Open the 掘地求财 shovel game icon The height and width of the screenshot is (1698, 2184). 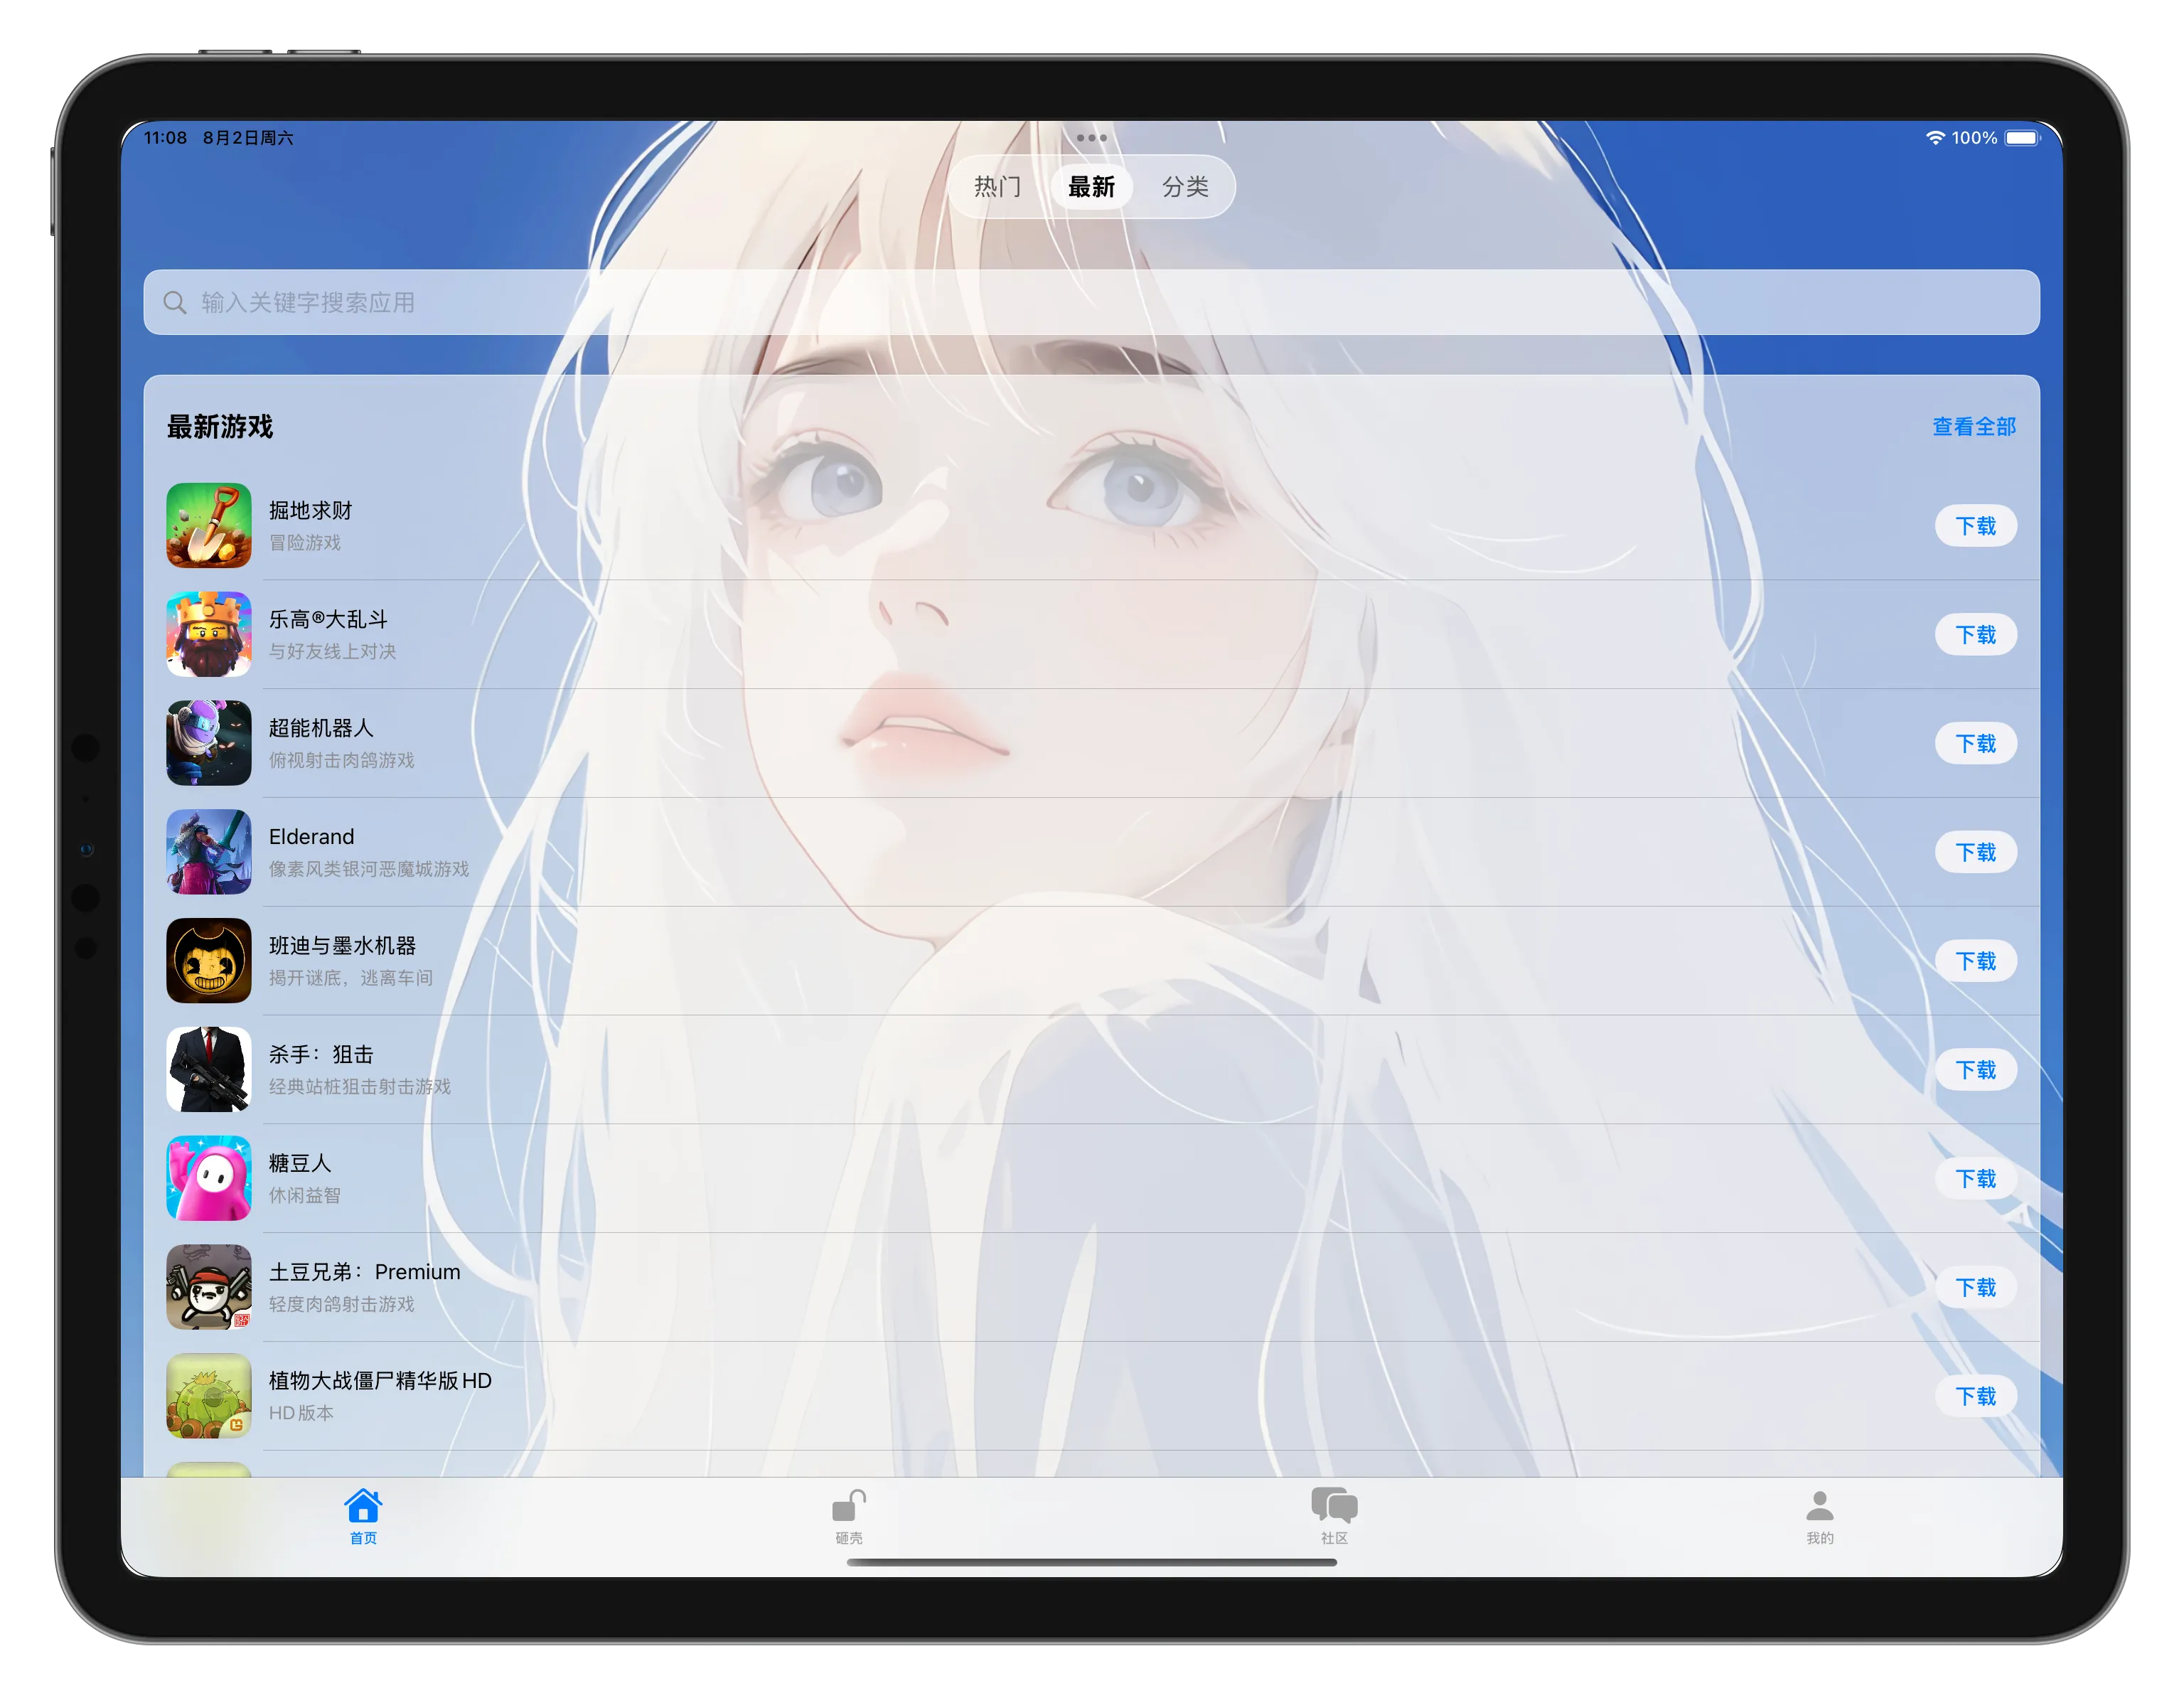(209, 525)
